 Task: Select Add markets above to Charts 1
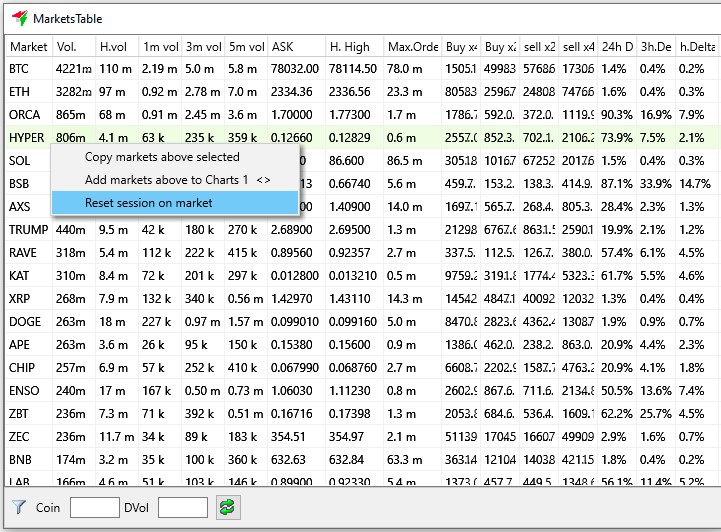pyautogui.click(x=177, y=180)
